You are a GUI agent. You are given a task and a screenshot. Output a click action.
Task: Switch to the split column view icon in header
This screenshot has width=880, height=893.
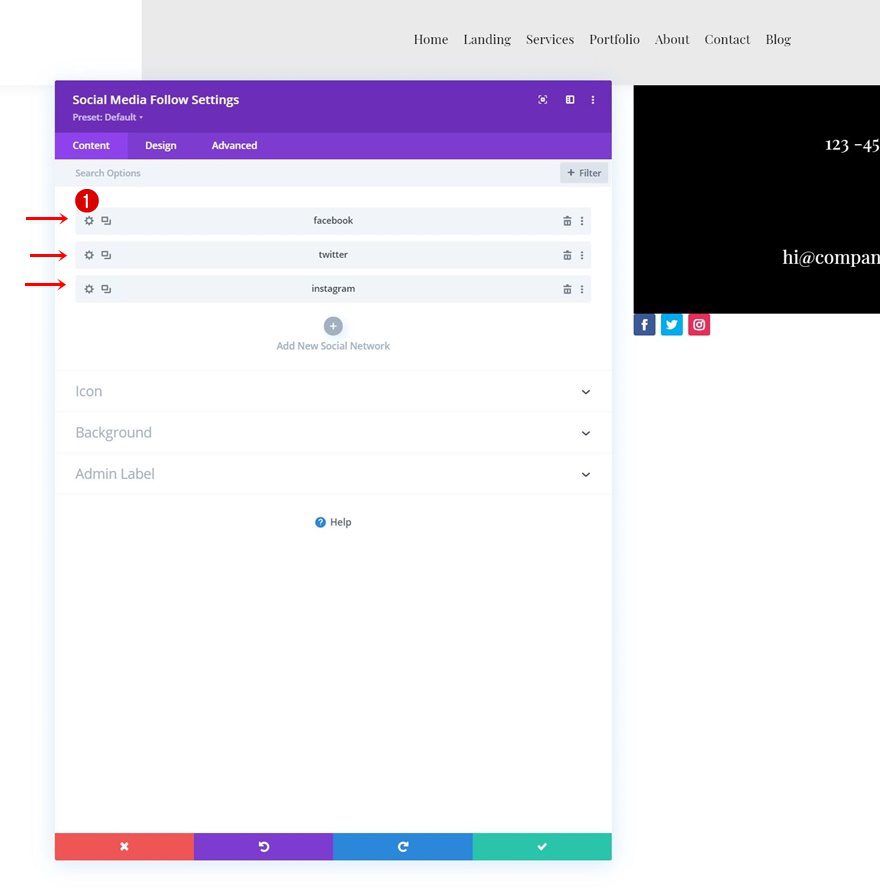click(570, 100)
